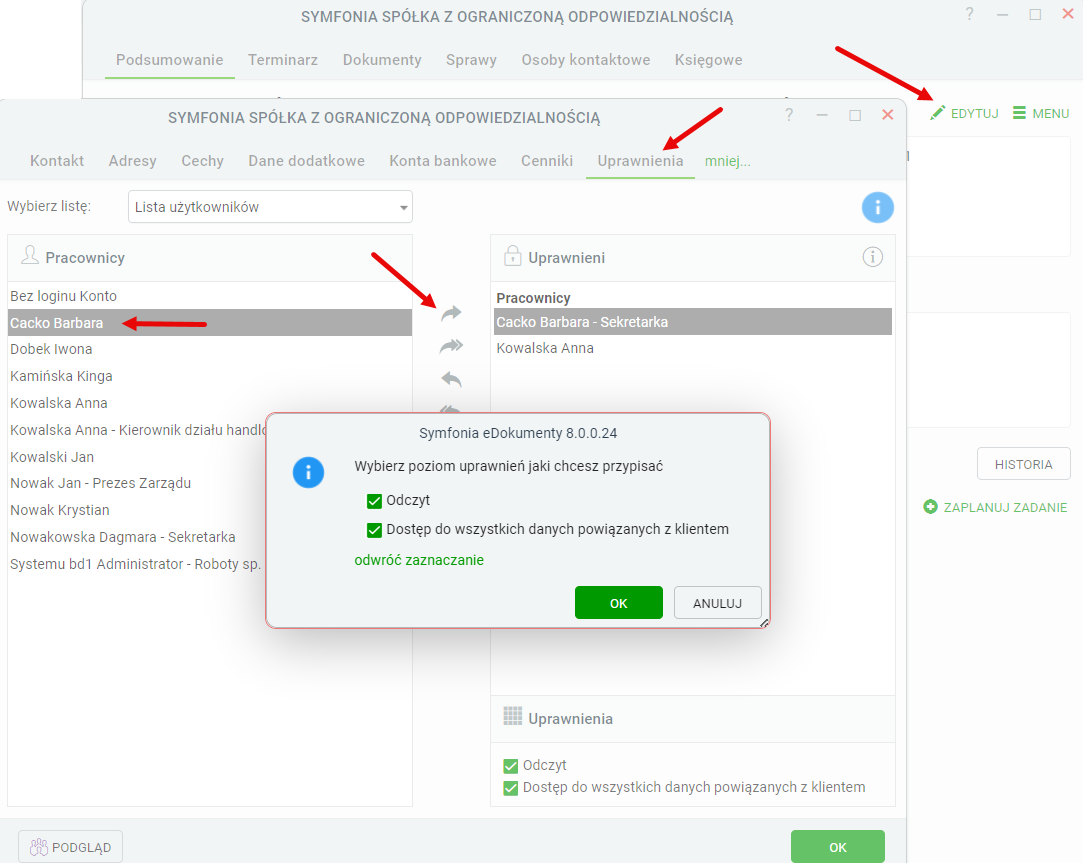This screenshot has height=863, width=1083.
Task: Click the mniej... link to collapse tabs
Action: pos(727,161)
